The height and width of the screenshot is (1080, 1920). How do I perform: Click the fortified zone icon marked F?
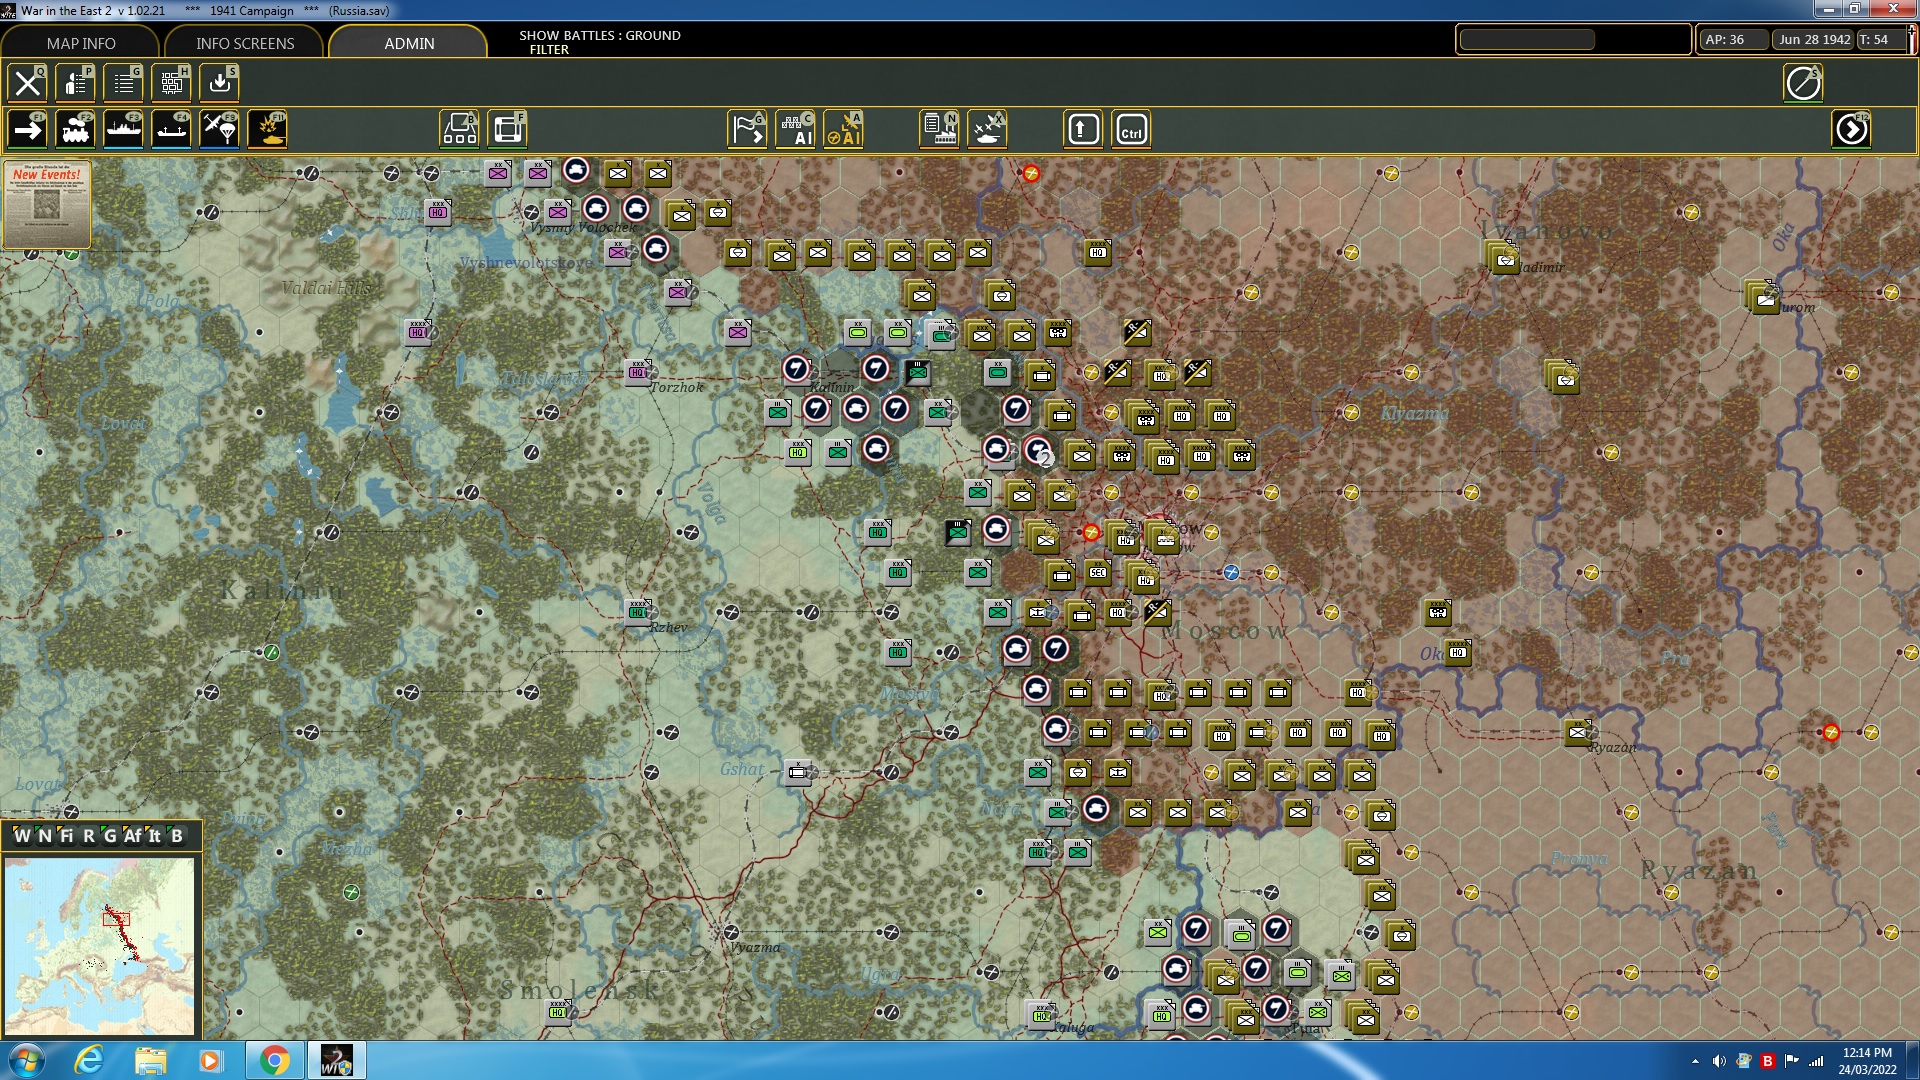click(x=507, y=130)
